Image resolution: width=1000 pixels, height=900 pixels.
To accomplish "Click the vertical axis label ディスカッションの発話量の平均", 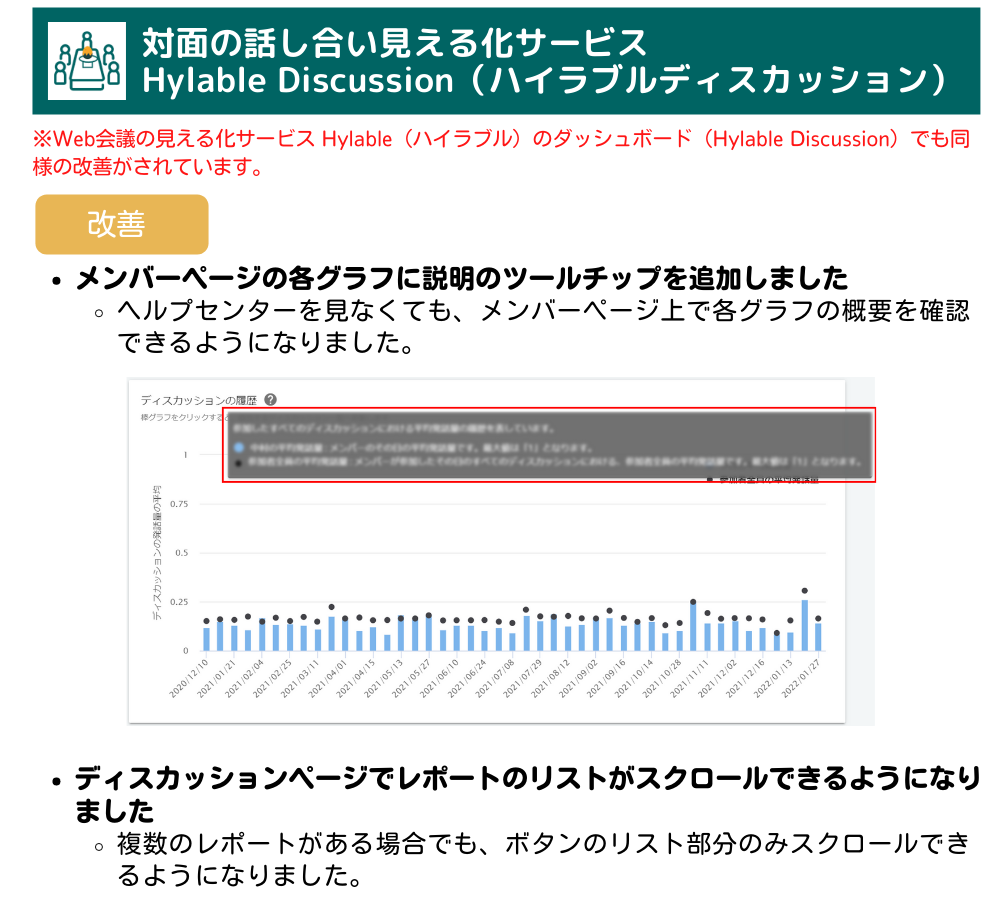I will tap(157, 552).
